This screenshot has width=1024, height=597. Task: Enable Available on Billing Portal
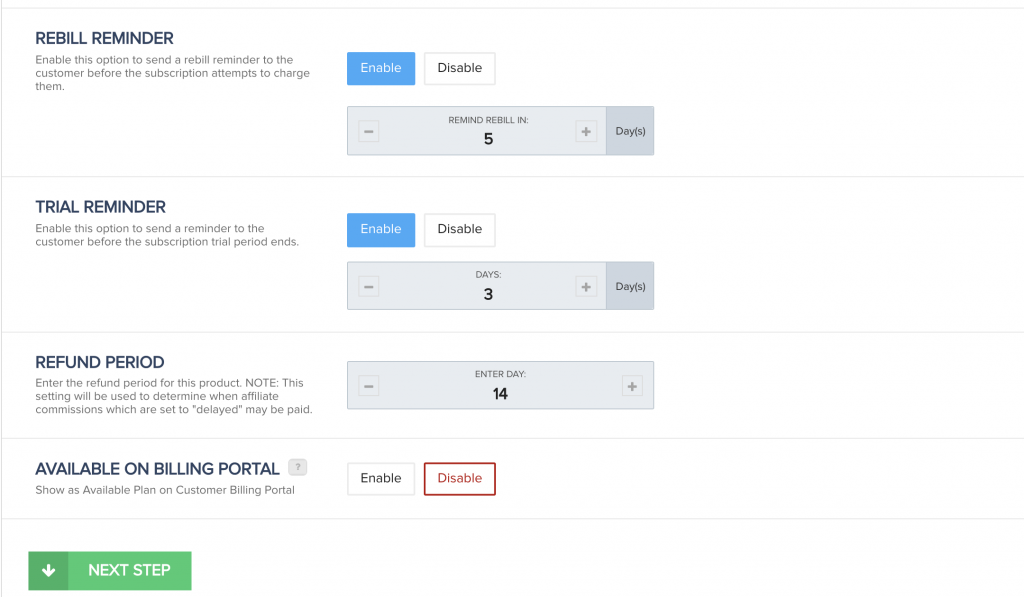pos(381,478)
